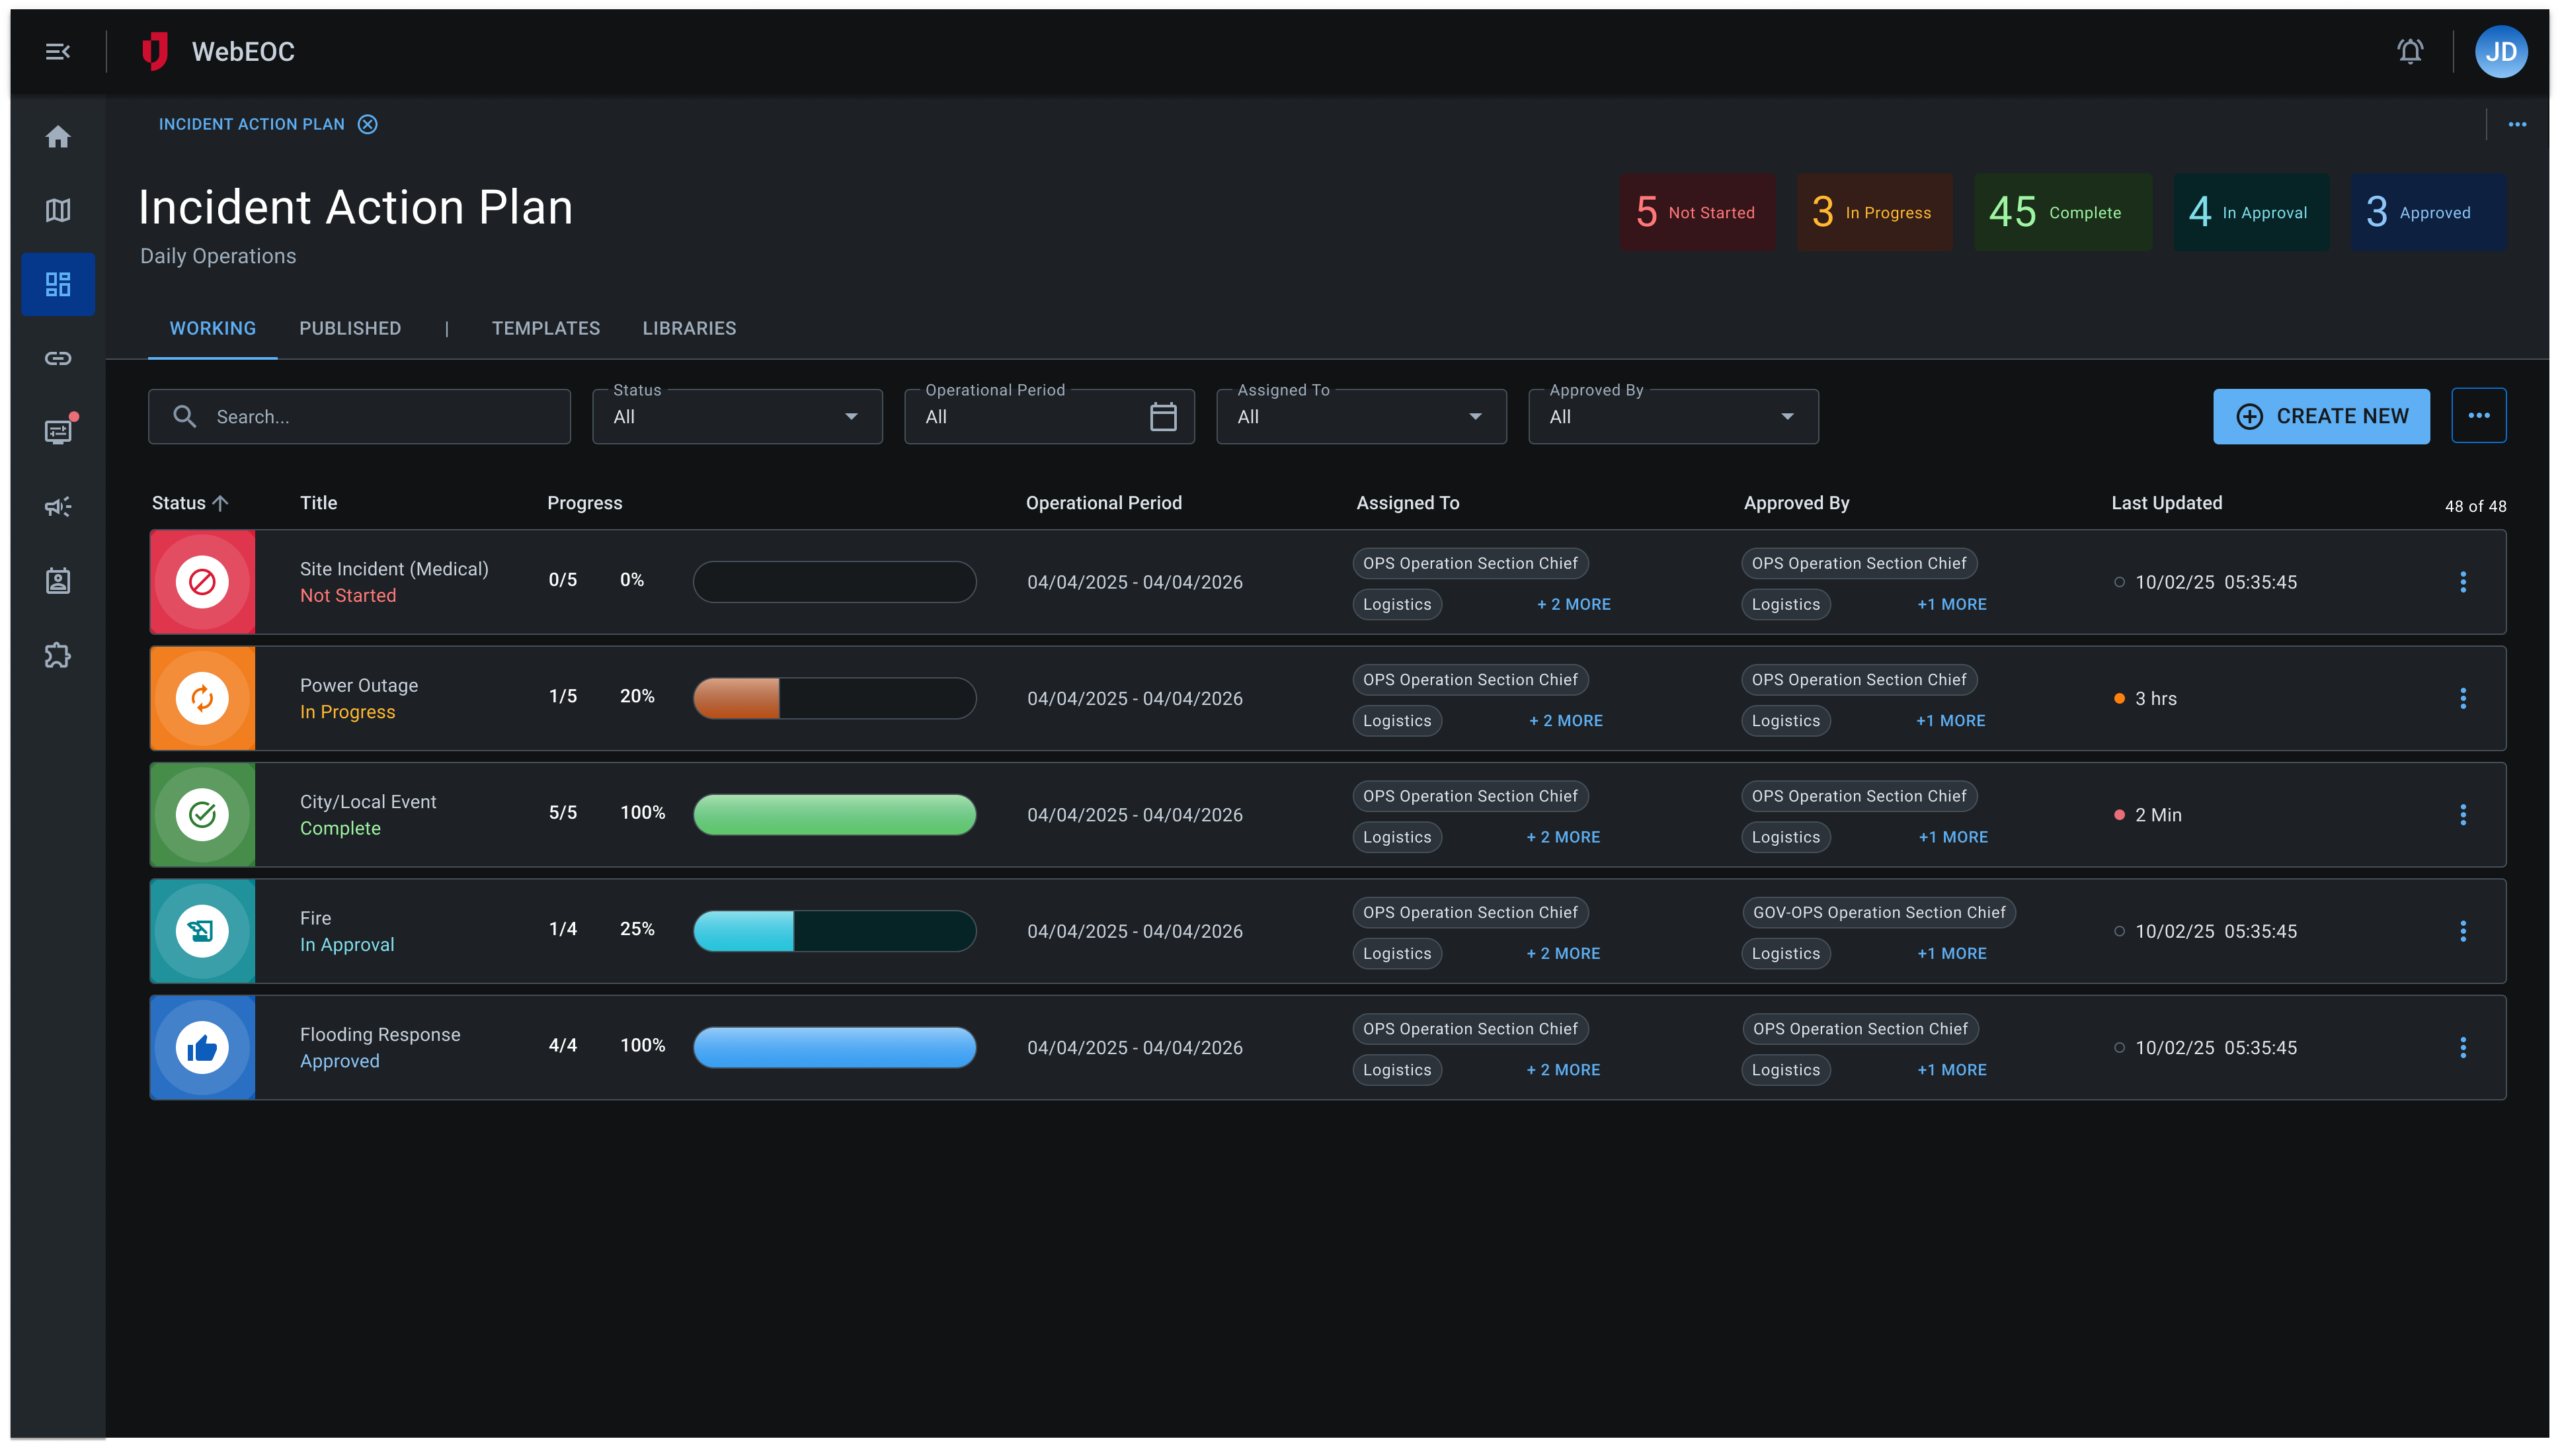2560x1443 pixels.
Task: Select the dashboard boards sidebar icon
Action: coord(58,284)
